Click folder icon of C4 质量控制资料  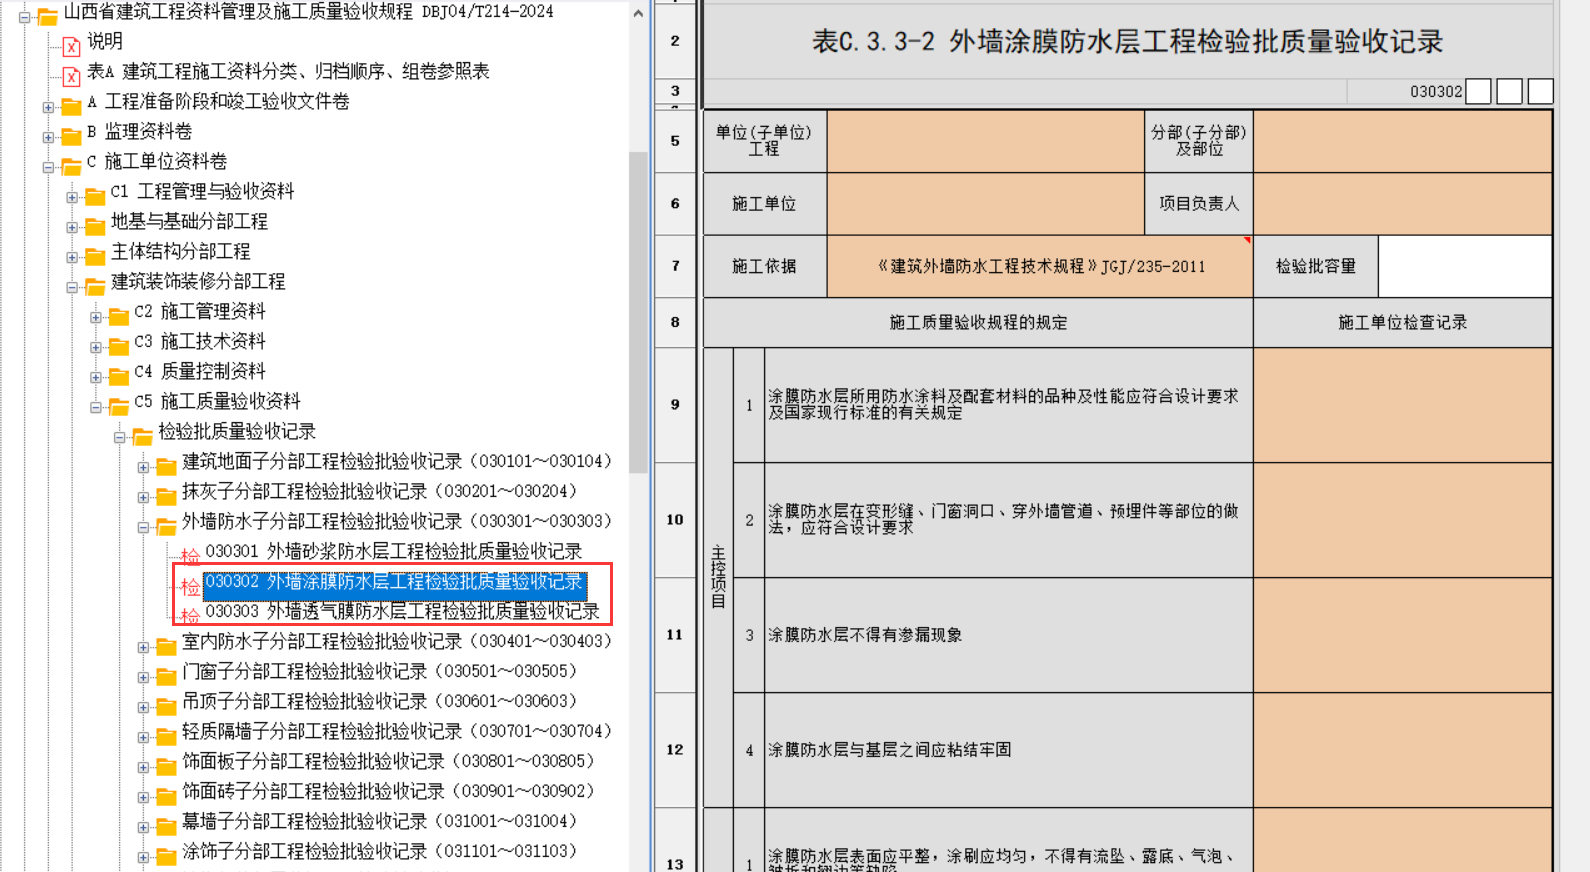119,376
